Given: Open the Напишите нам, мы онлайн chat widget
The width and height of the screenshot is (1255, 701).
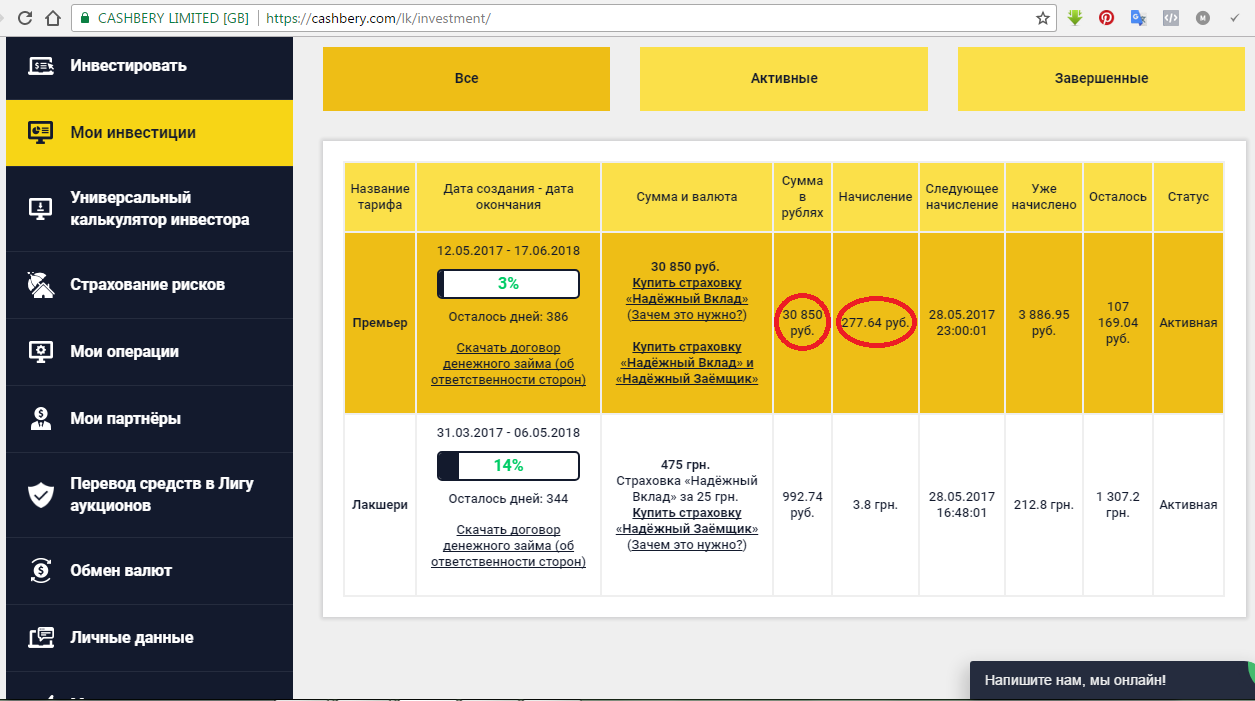Looking at the screenshot, I should 1111,680.
